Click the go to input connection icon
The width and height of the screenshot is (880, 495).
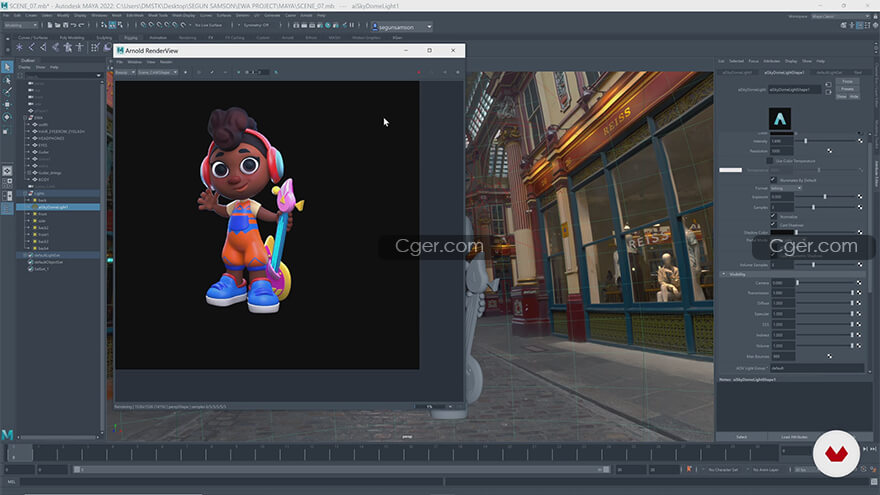pos(828,85)
